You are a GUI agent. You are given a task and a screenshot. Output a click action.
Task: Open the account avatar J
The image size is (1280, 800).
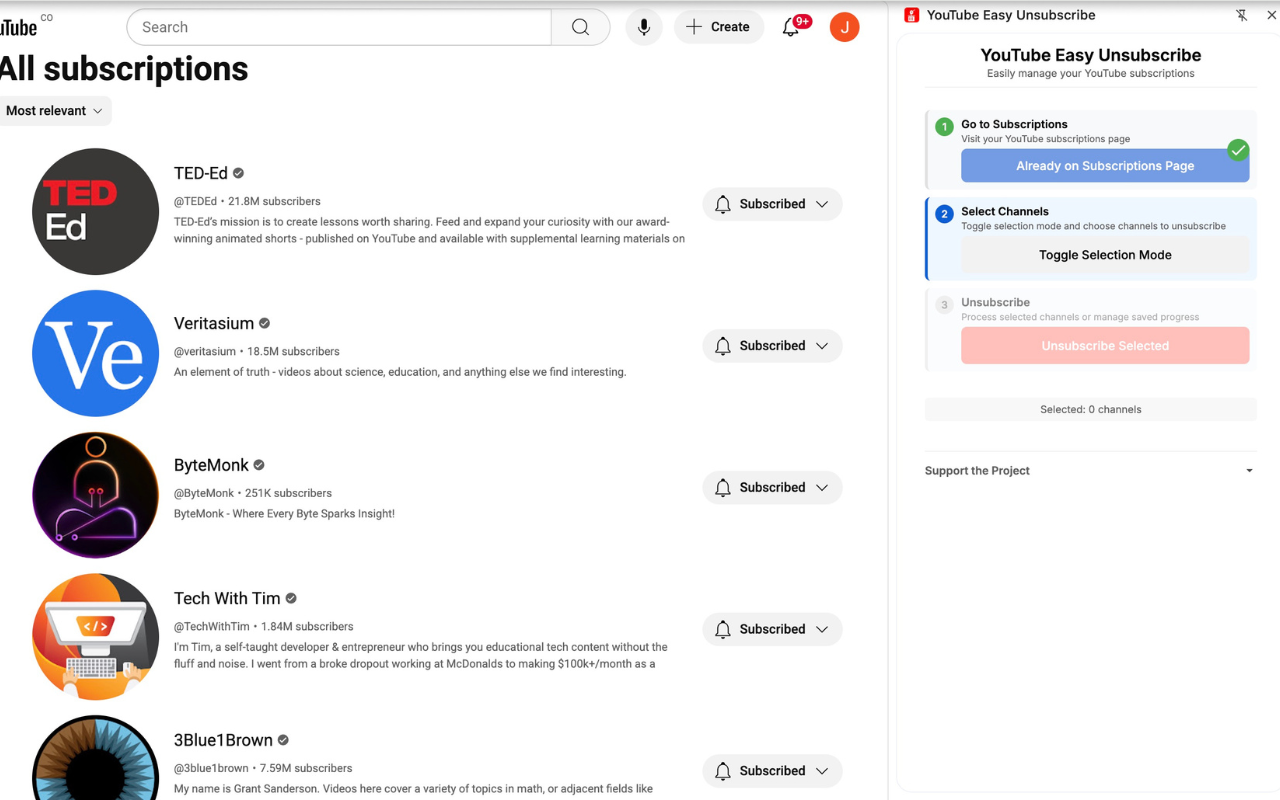pos(845,27)
